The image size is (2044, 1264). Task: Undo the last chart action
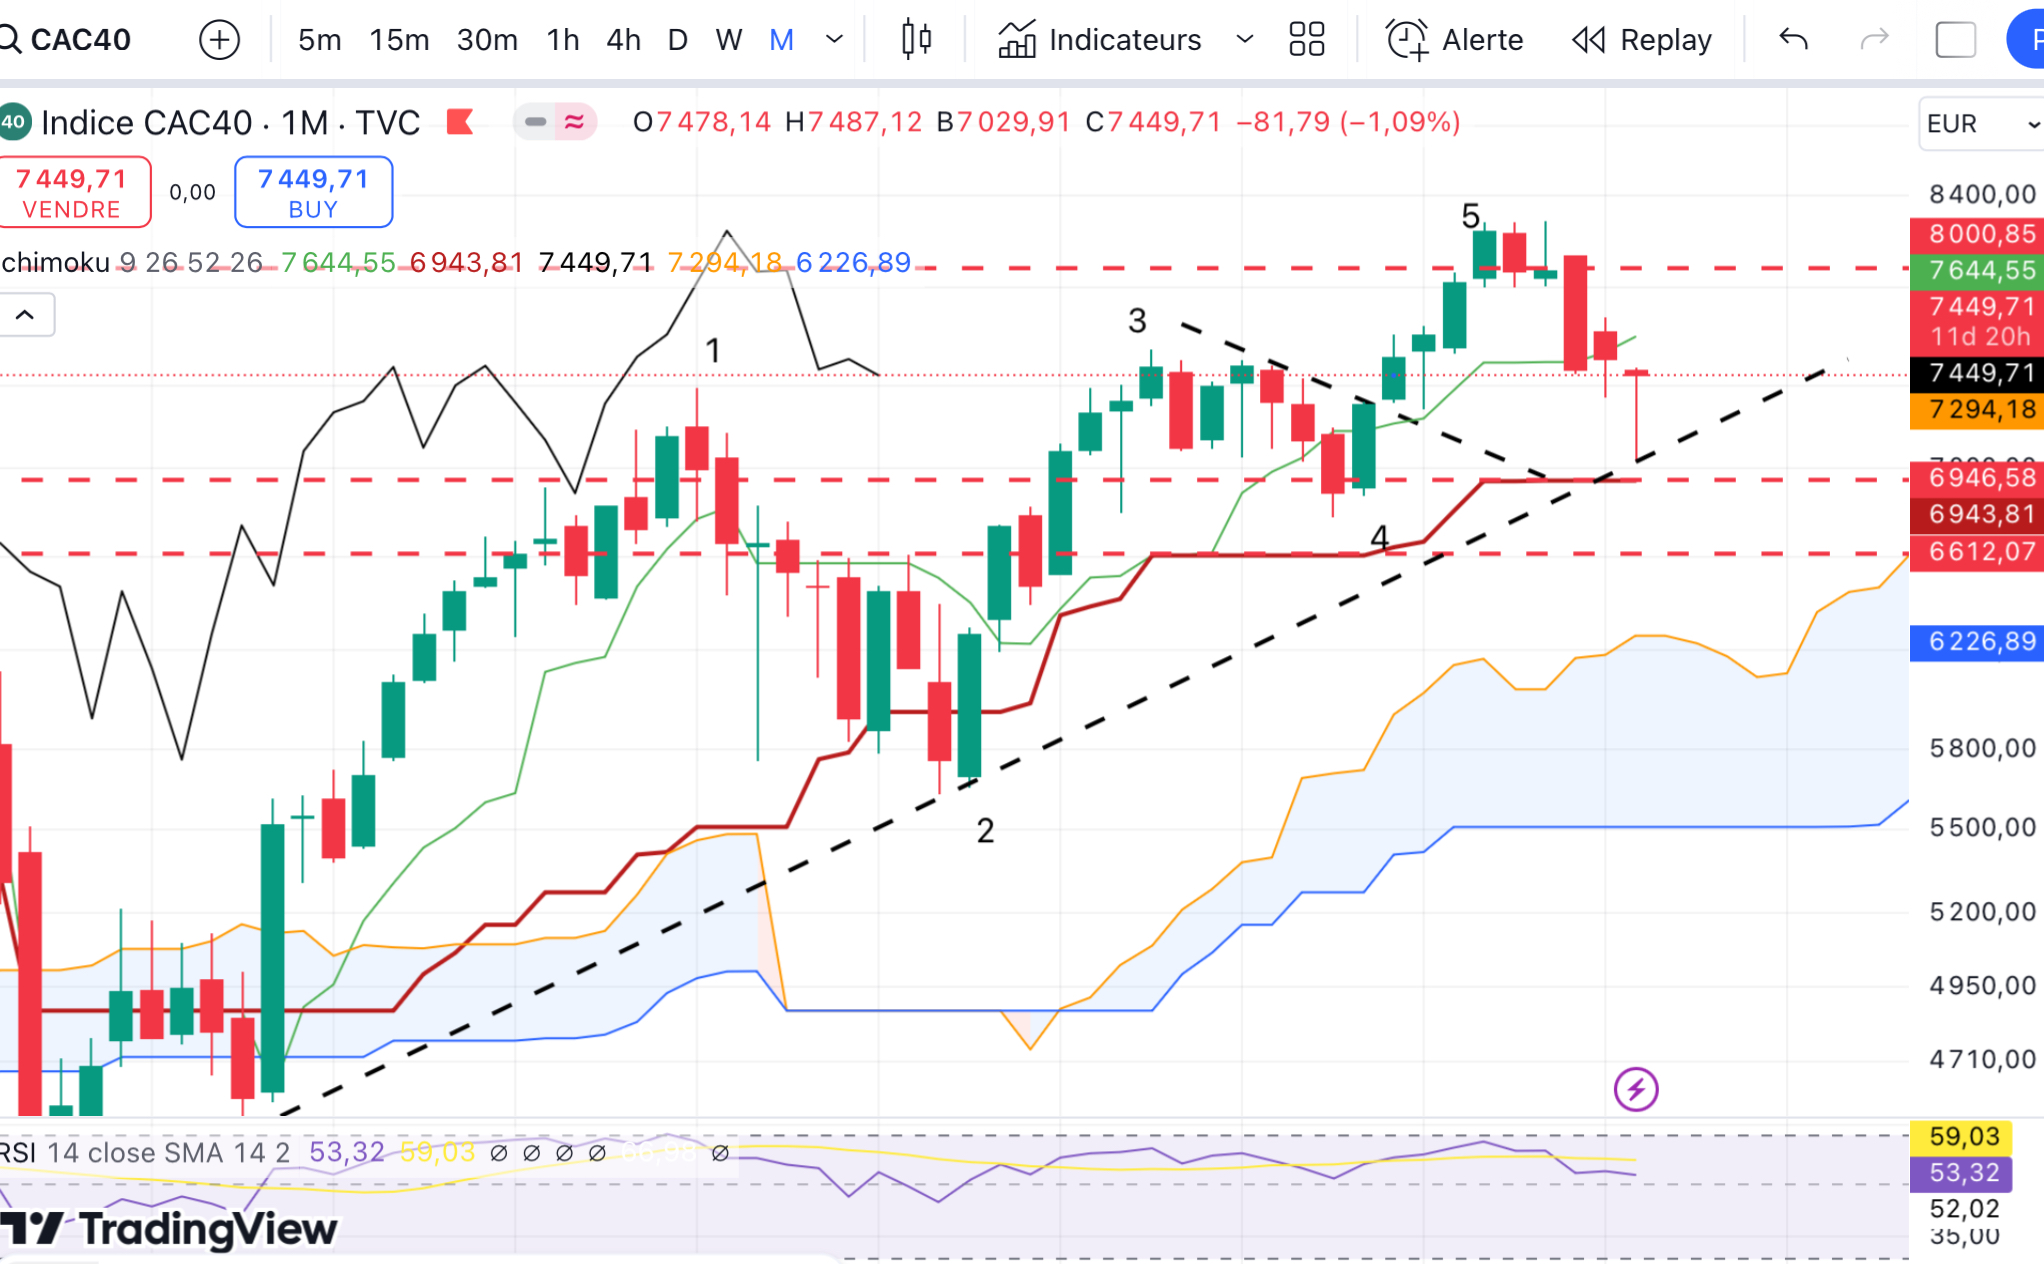1793,40
